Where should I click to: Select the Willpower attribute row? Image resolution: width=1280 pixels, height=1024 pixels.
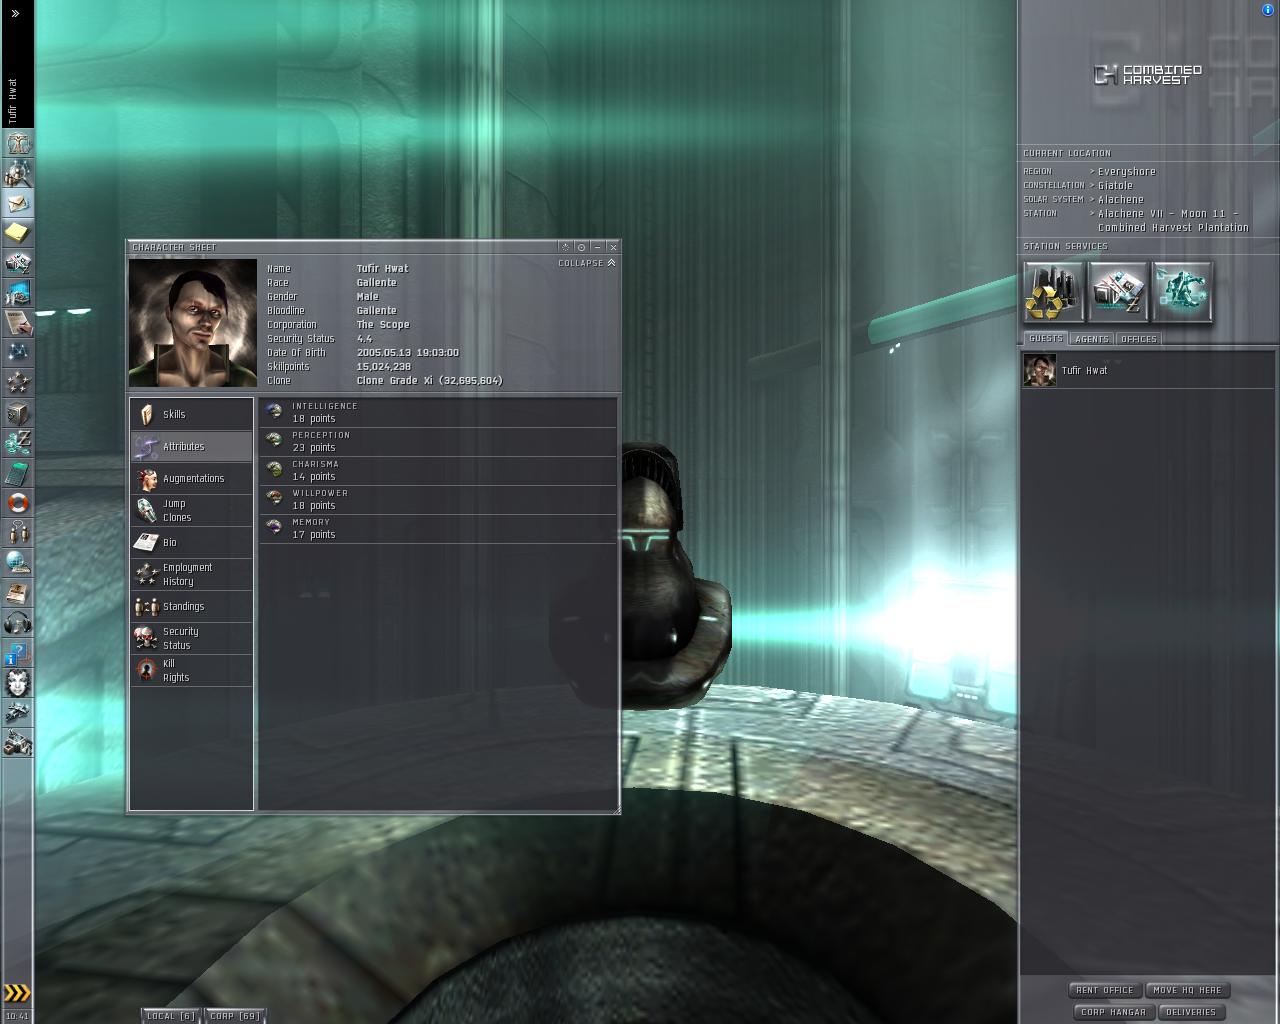click(x=438, y=499)
